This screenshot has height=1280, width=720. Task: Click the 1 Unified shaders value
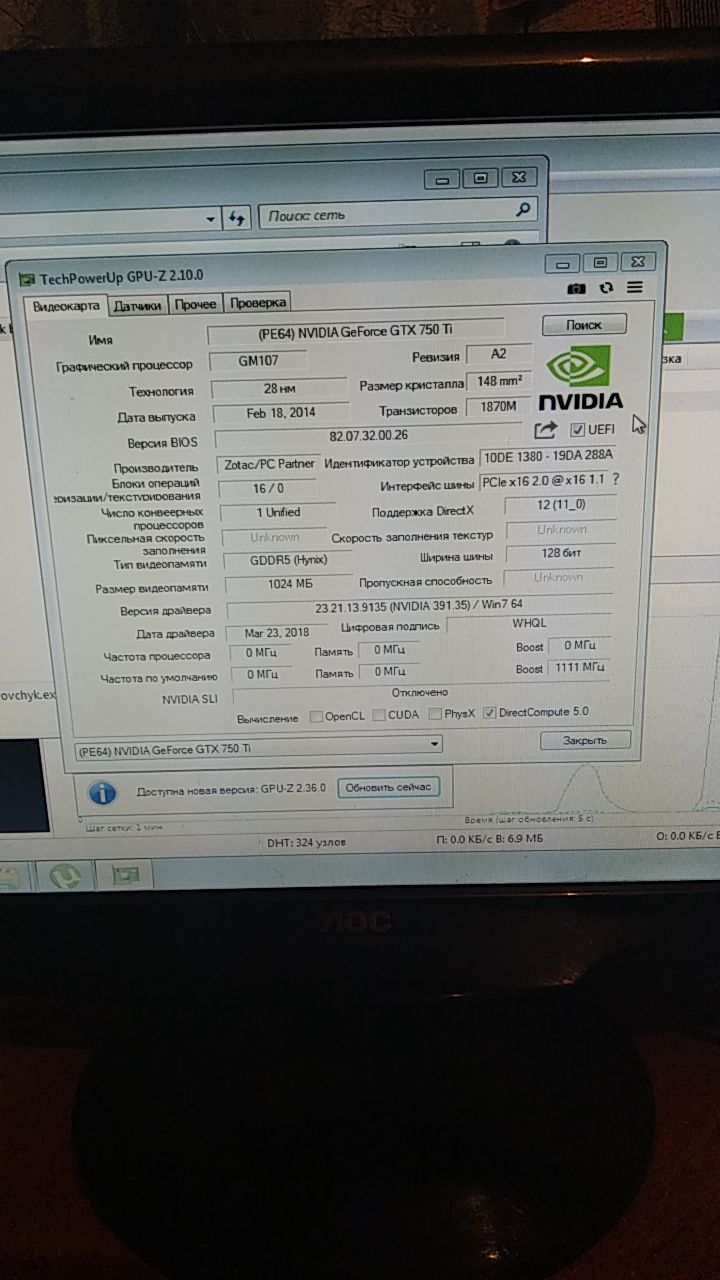pos(277,512)
